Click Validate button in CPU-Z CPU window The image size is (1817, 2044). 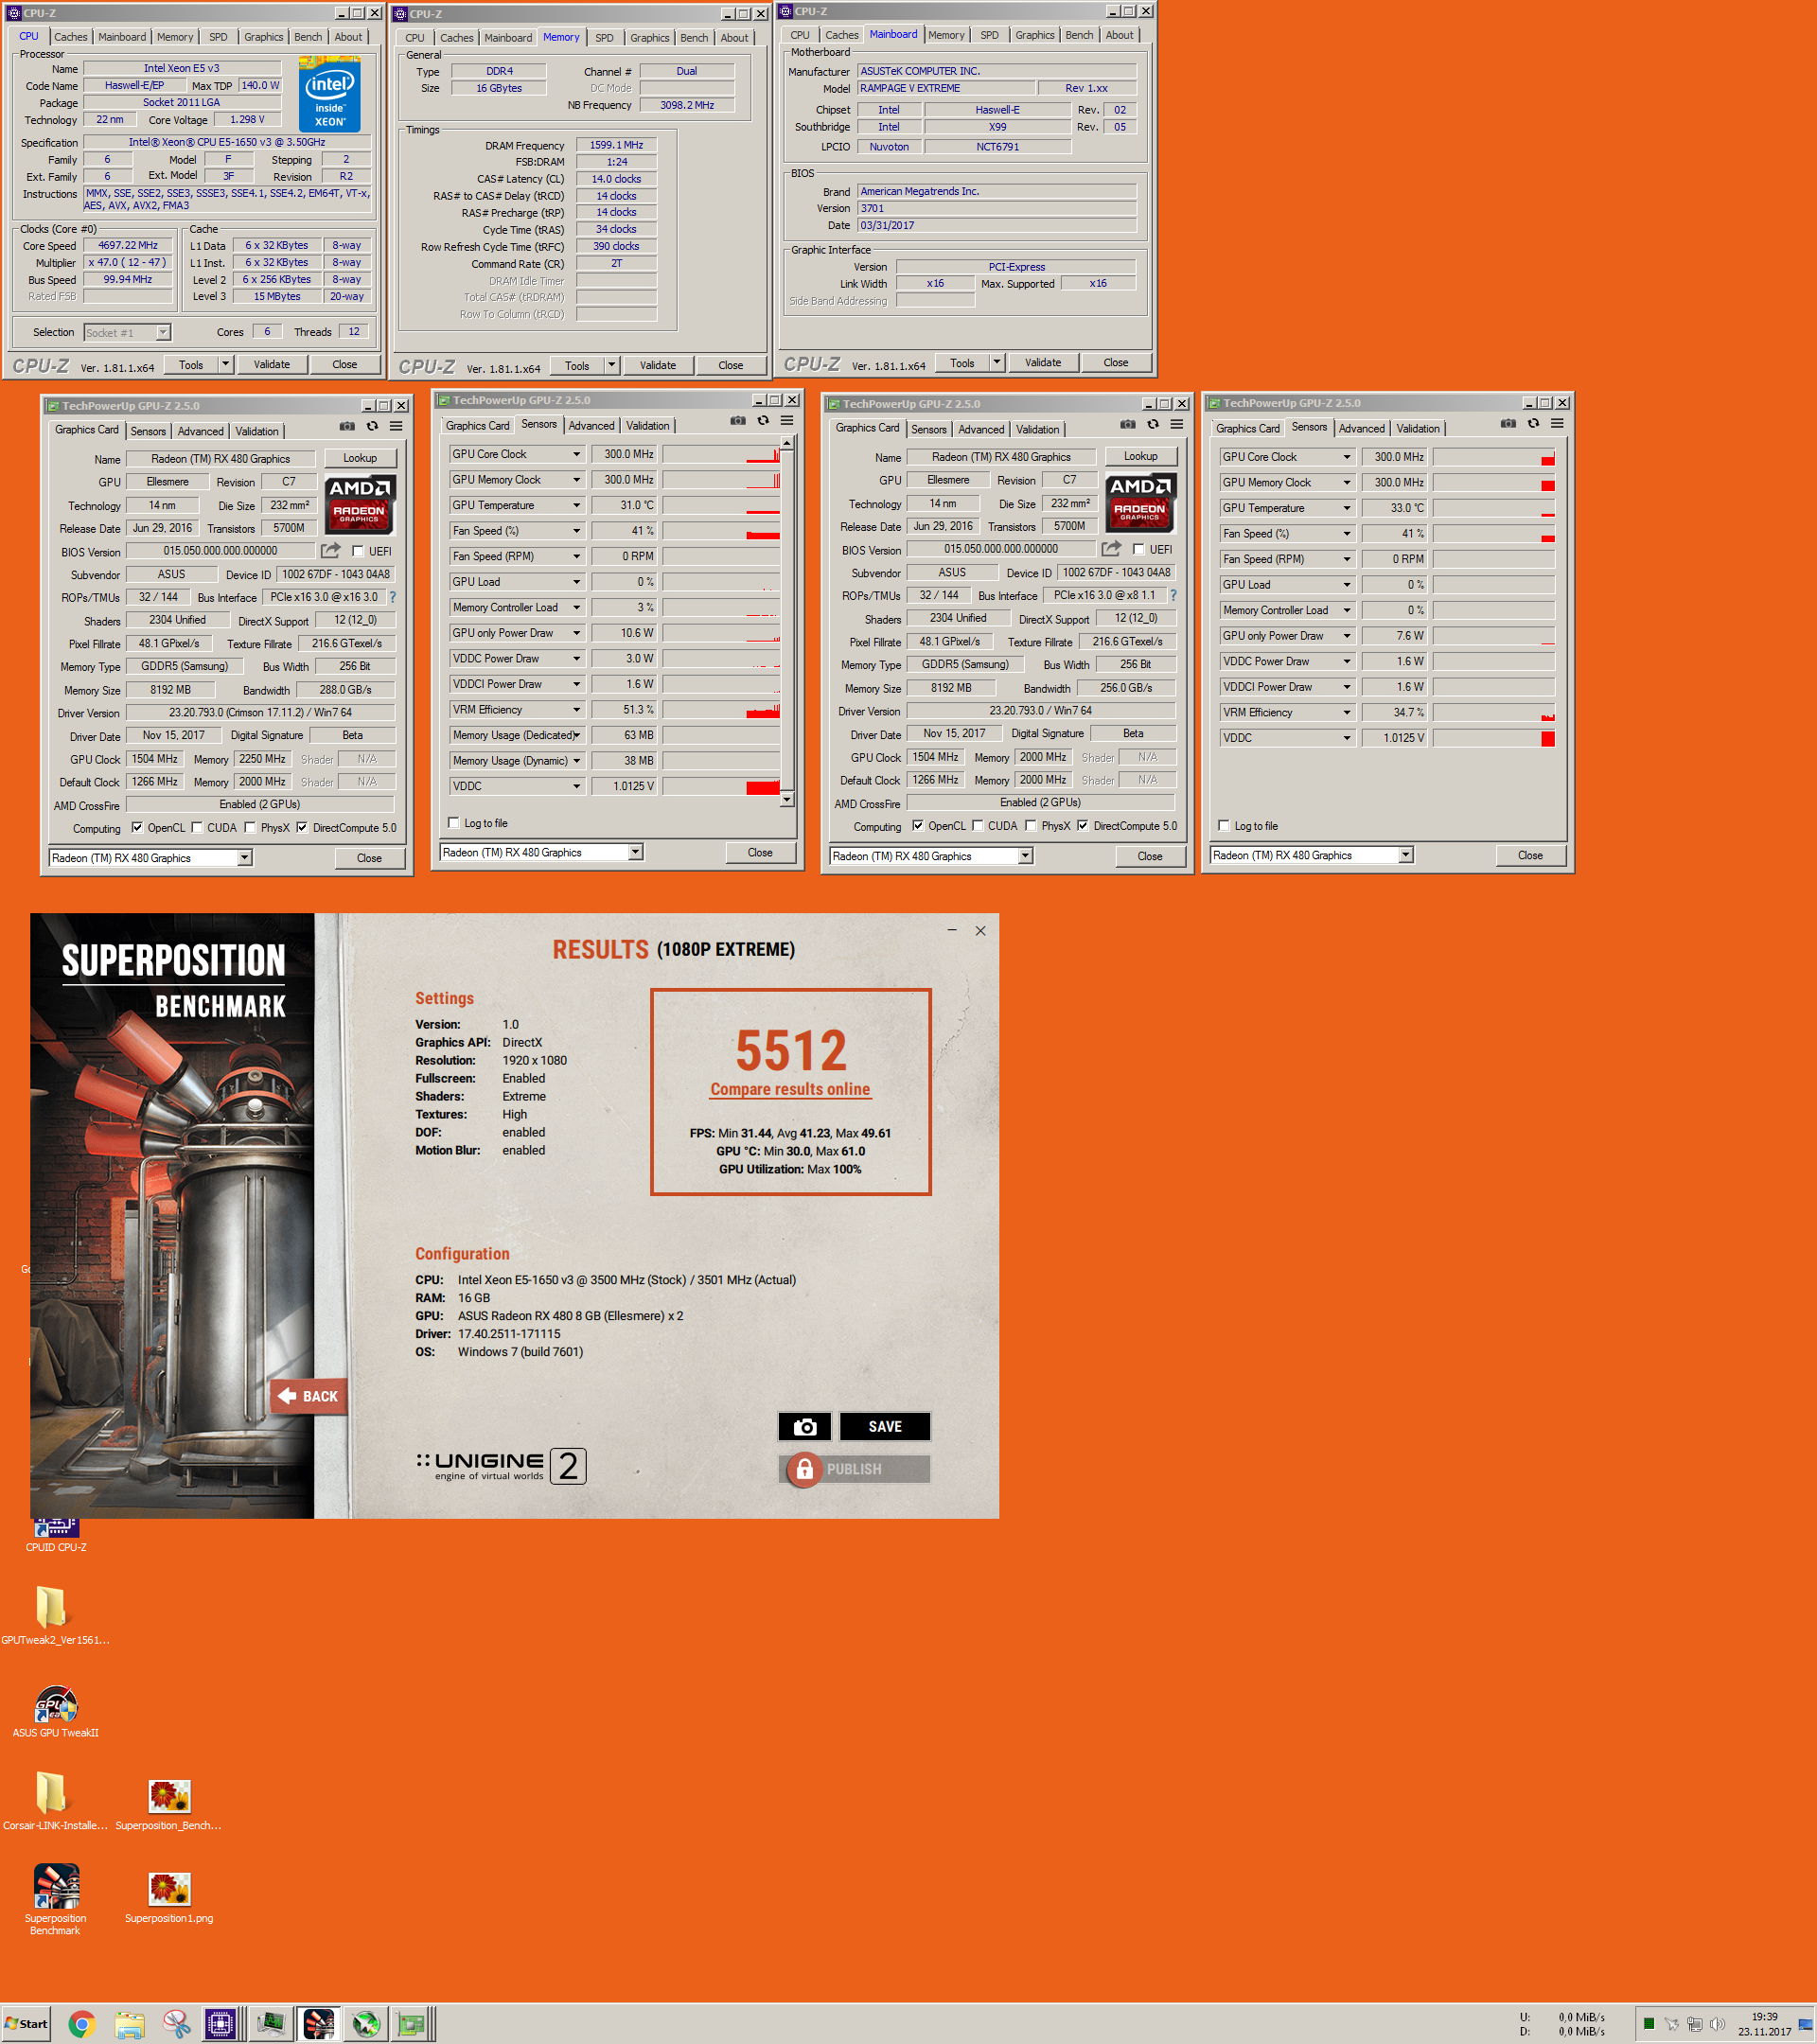point(271,364)
